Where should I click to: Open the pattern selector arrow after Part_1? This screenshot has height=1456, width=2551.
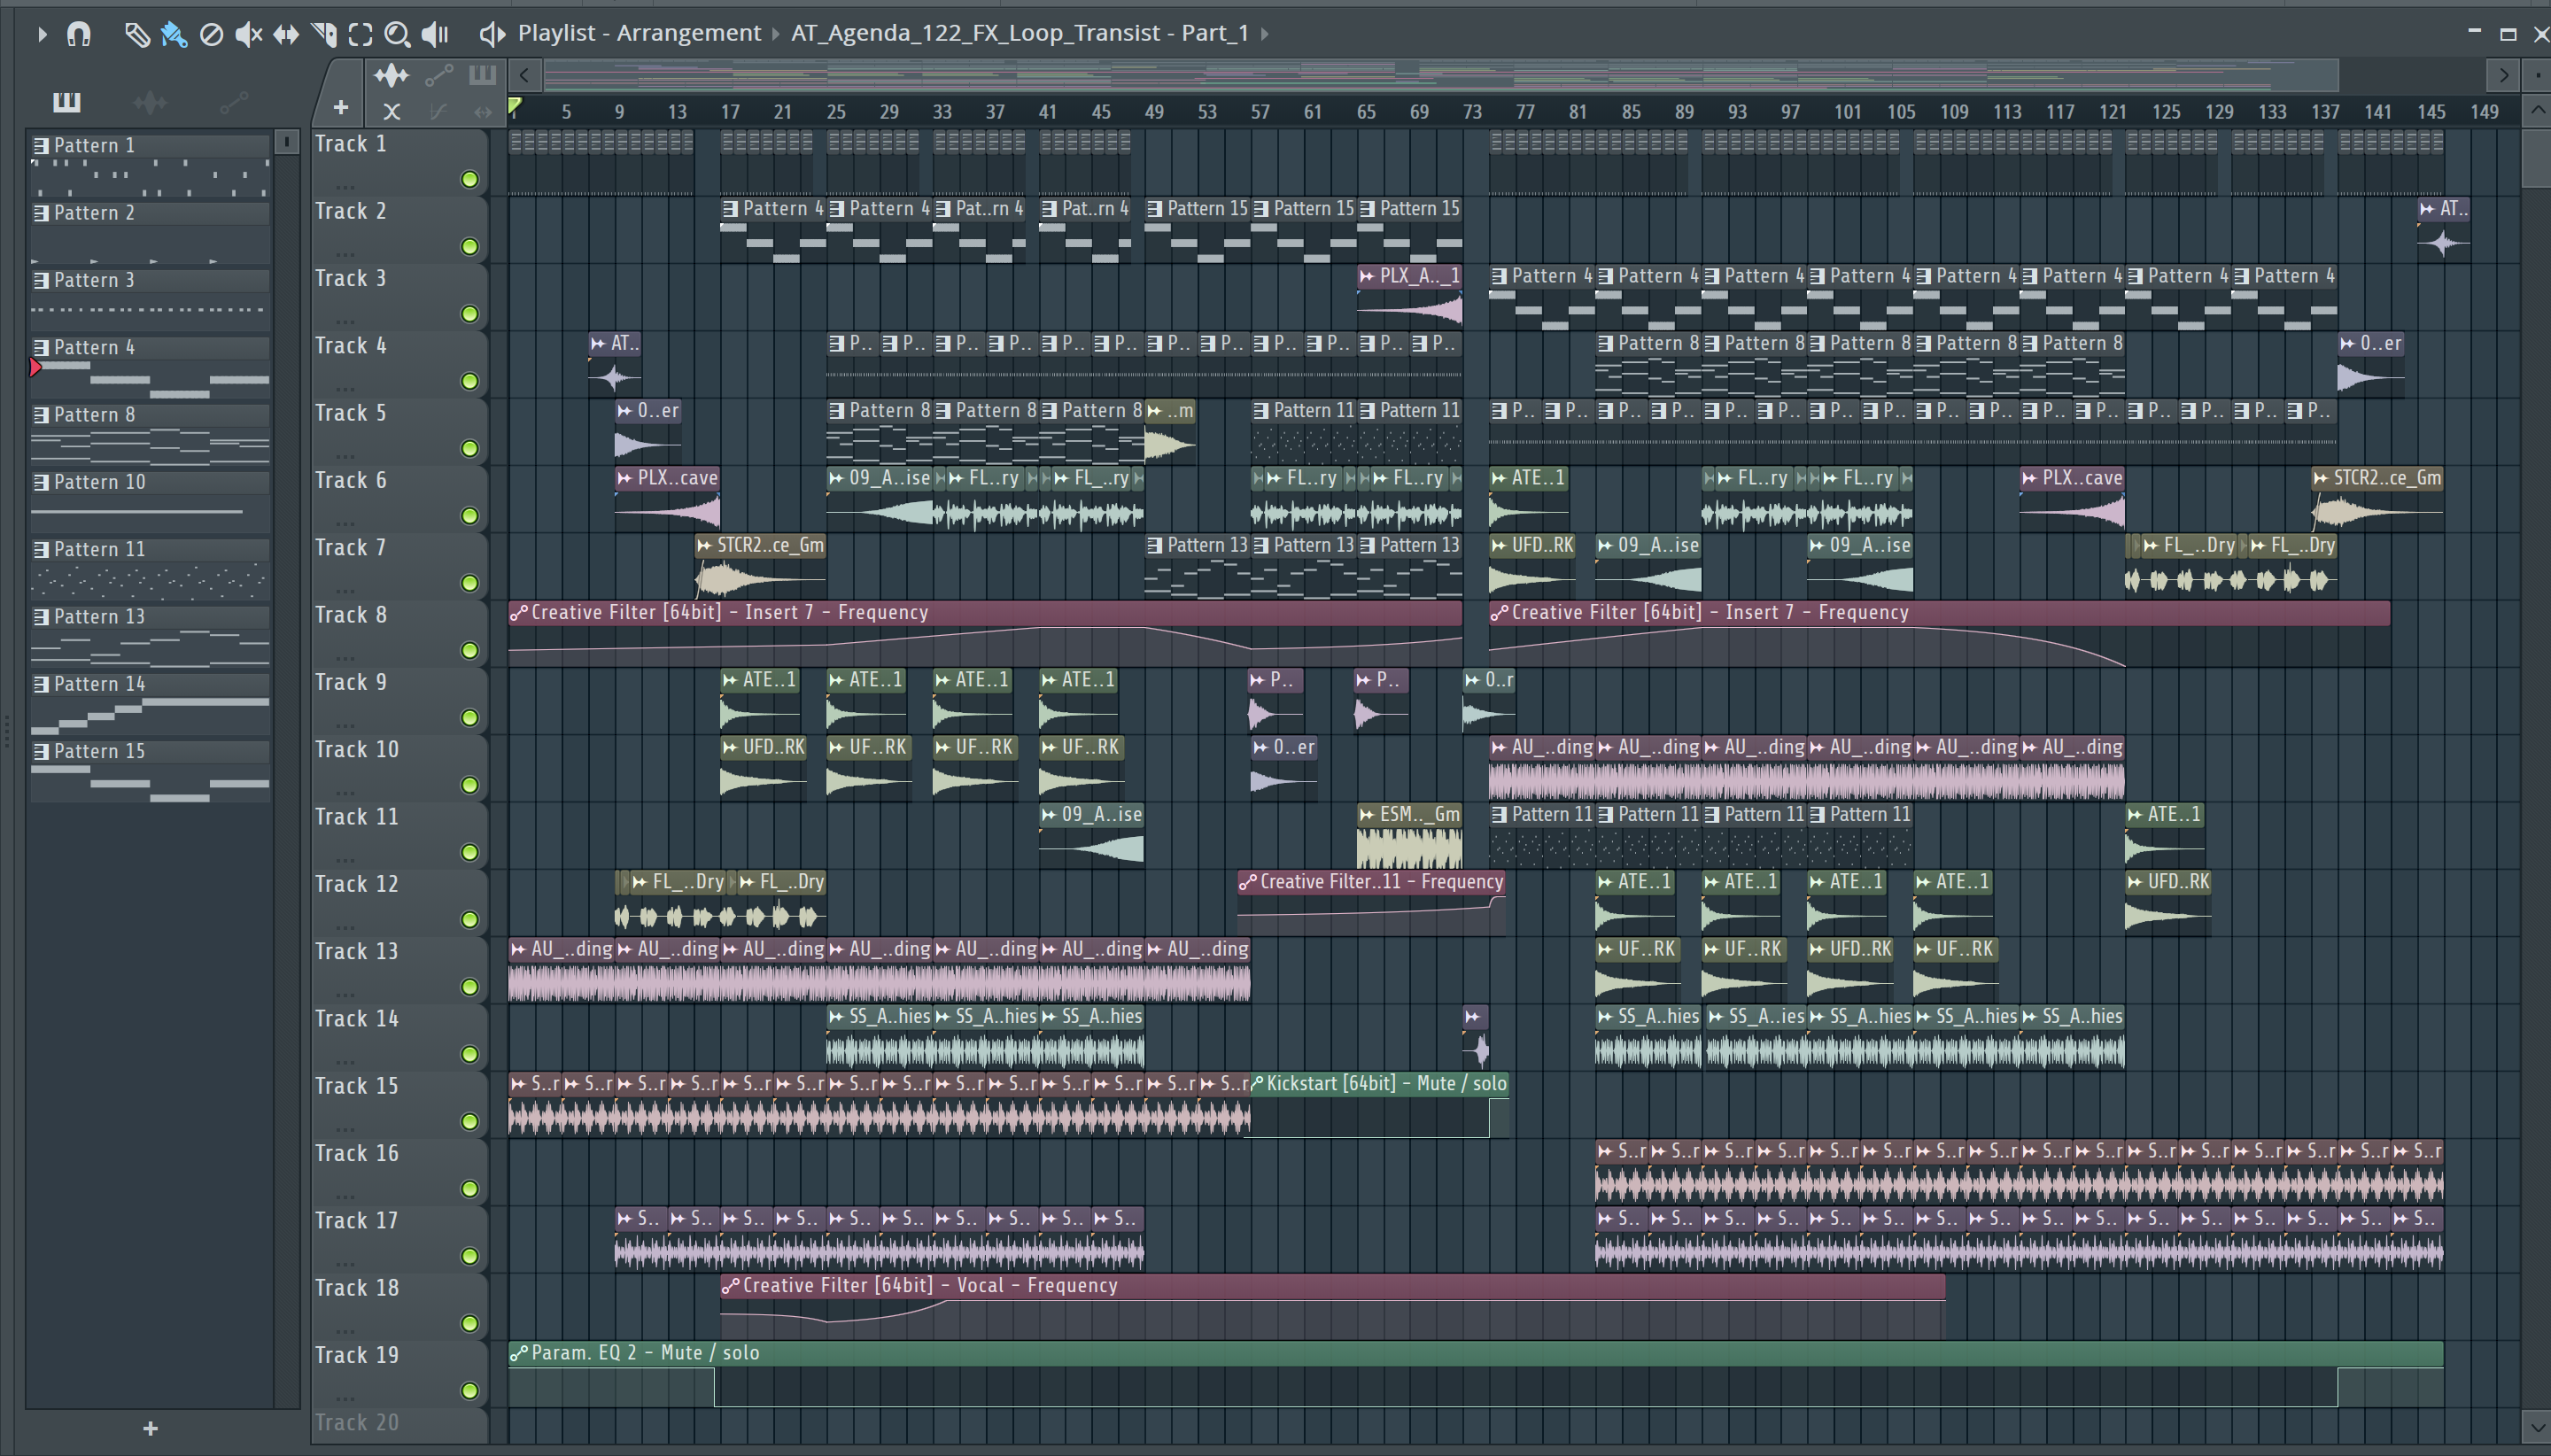point(1265,34)
